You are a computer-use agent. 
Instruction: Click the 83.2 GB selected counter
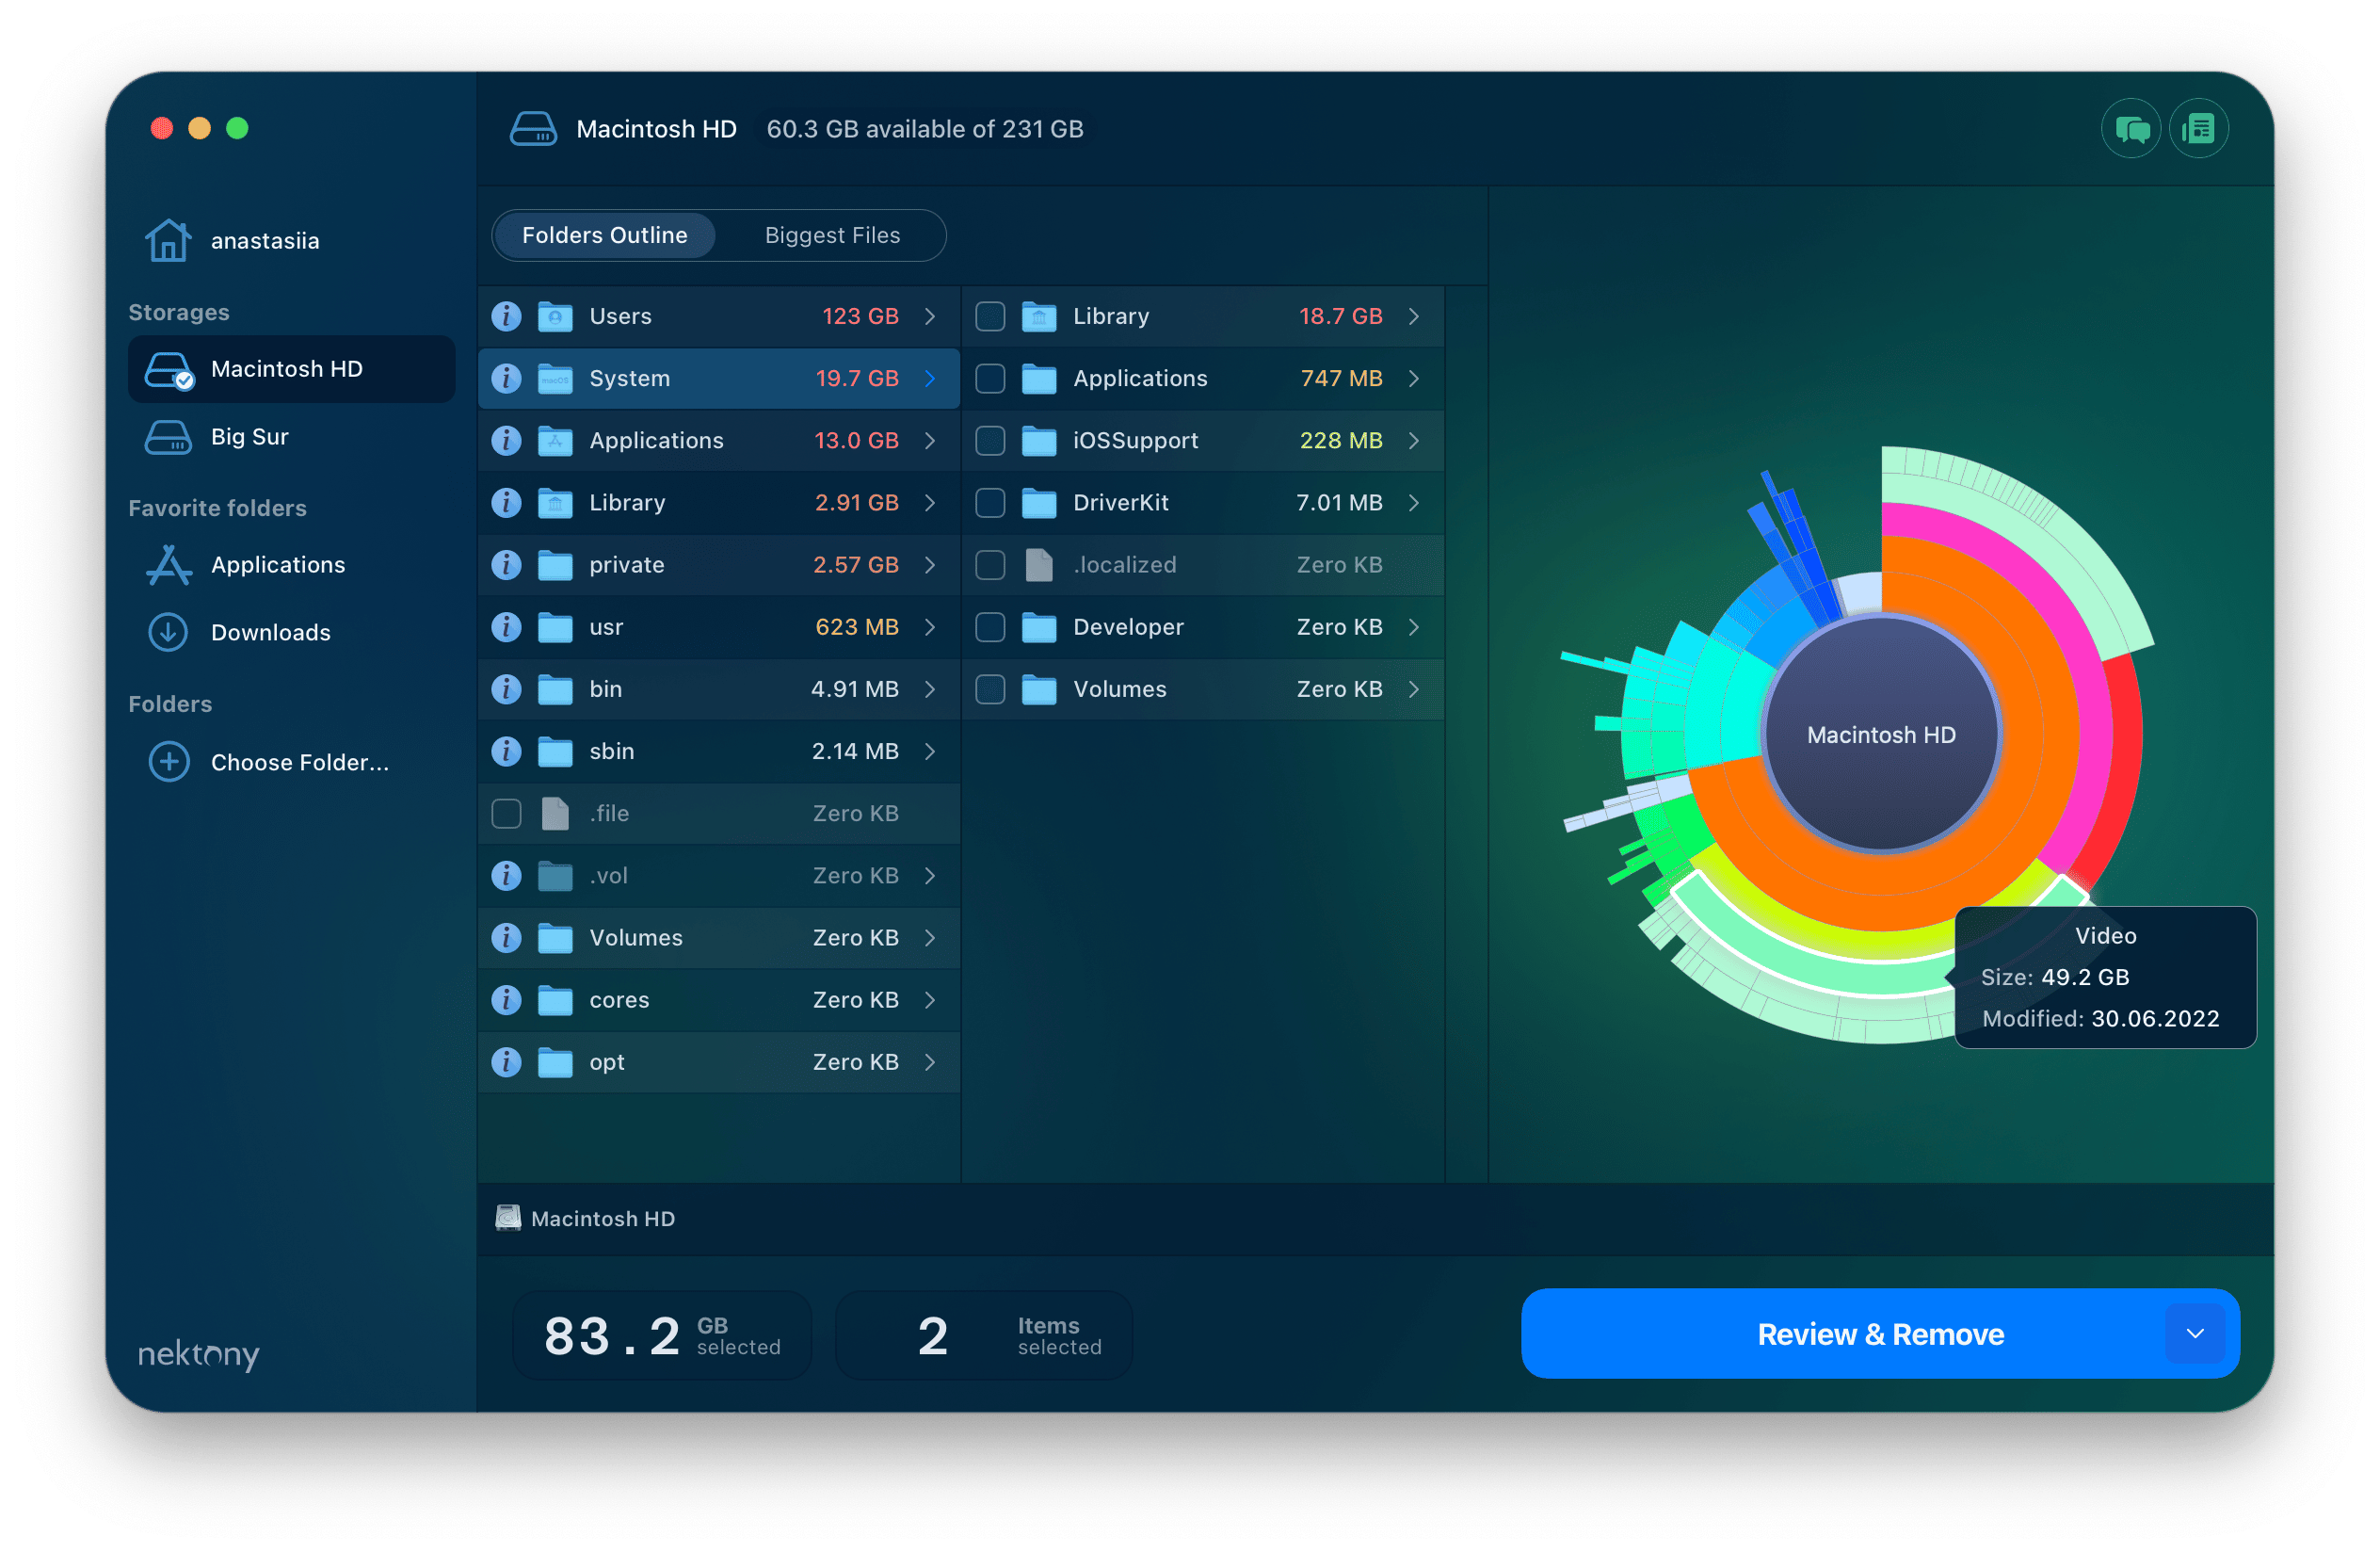(662, 1335)
